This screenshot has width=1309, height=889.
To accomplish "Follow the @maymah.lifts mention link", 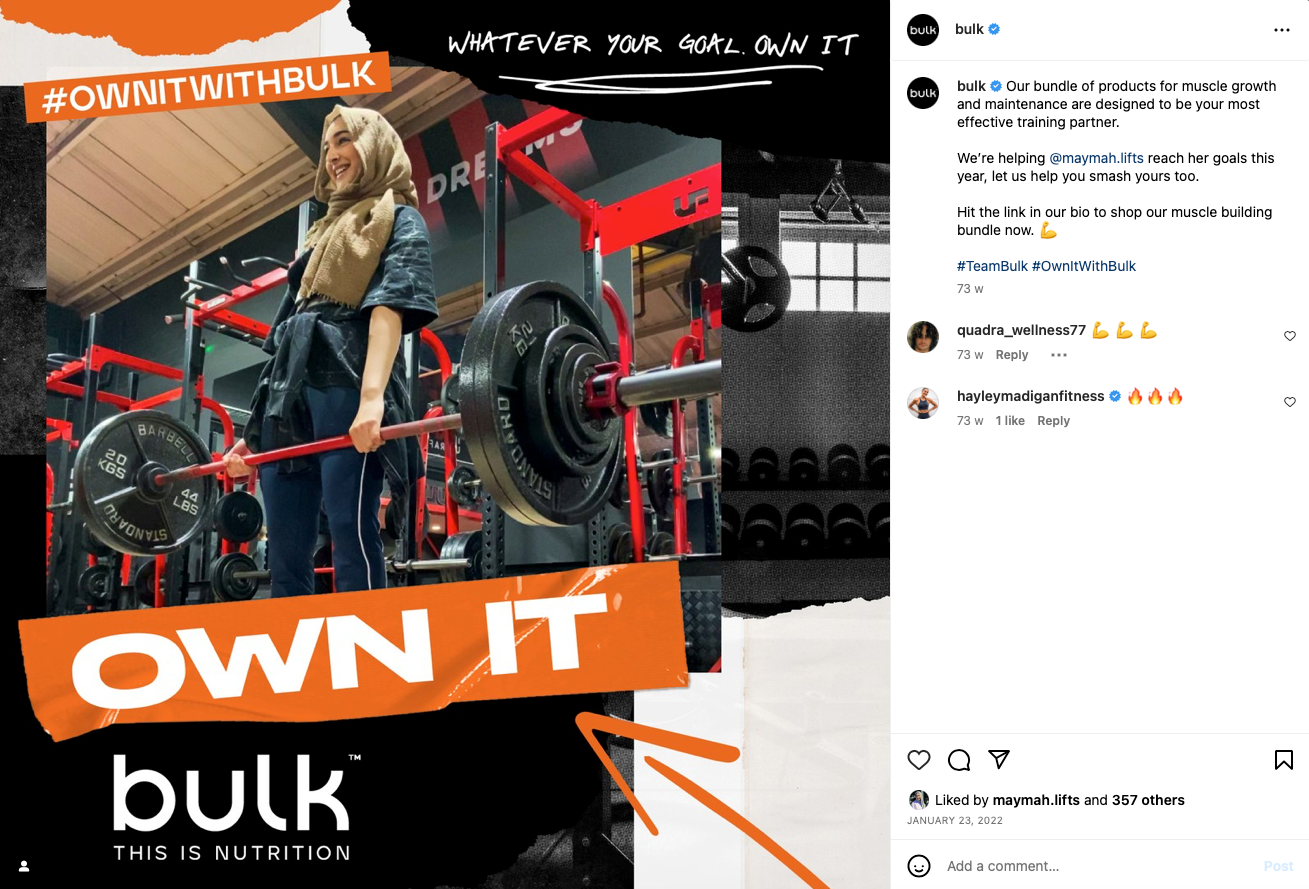I will pos(1096,158).
